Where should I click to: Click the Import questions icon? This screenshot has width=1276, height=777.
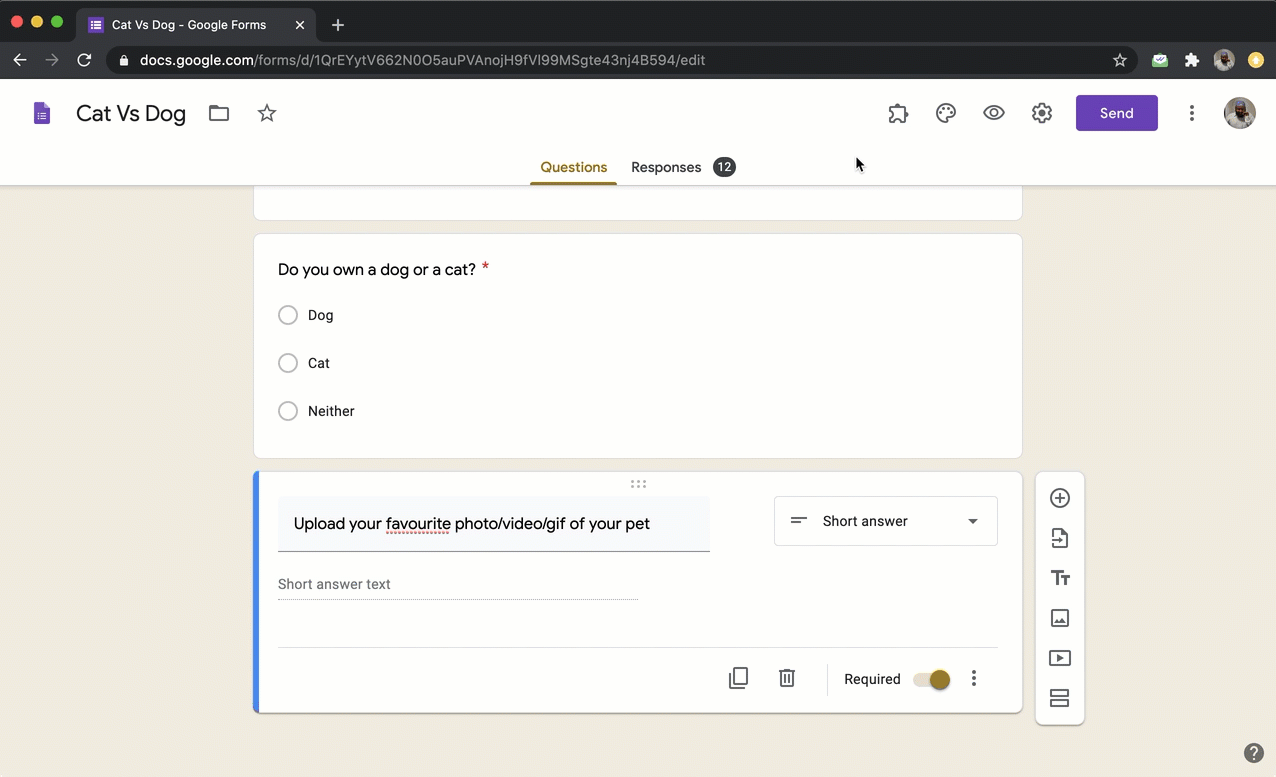(x=1060, y=538)
